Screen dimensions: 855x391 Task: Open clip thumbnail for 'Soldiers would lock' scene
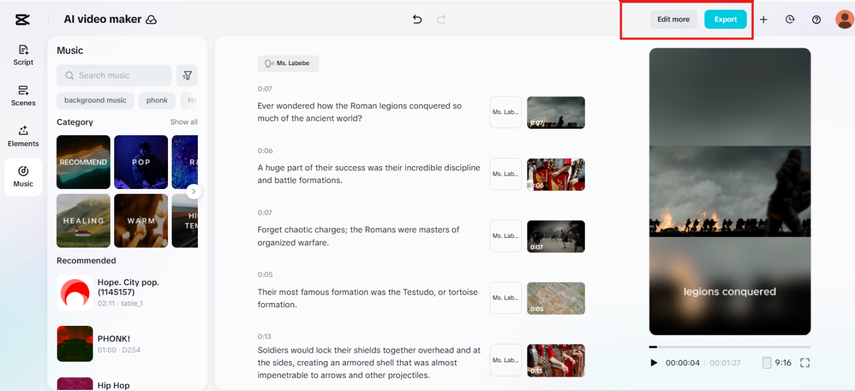556,360
